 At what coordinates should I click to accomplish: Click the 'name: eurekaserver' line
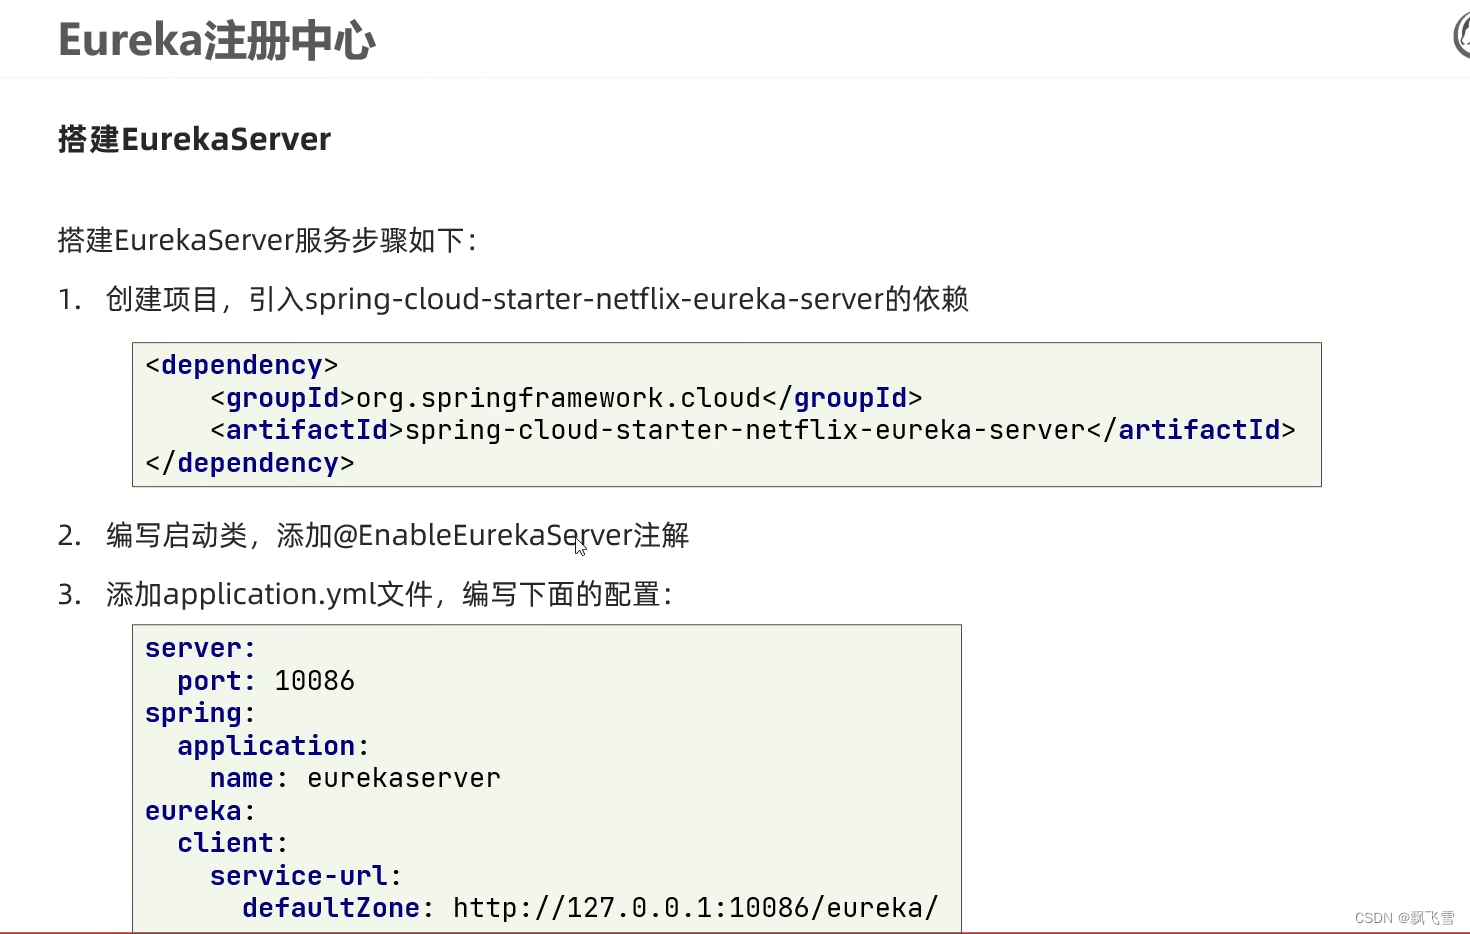pyautogui.click(x=355, y=778)
